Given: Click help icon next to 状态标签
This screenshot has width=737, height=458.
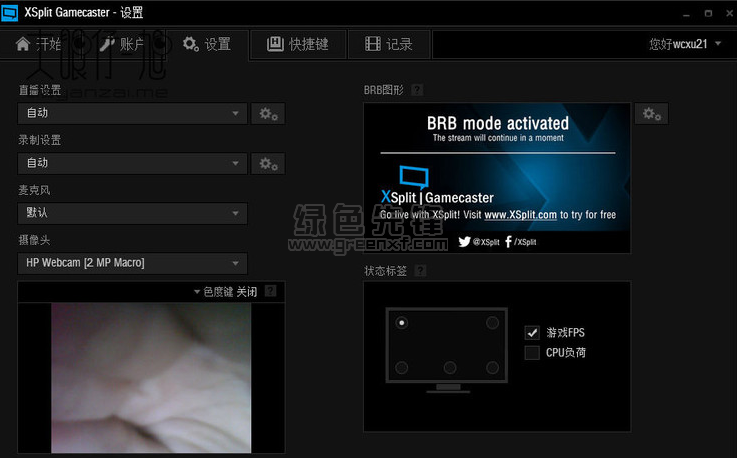Looking at the screenshot, I should 421,270.
